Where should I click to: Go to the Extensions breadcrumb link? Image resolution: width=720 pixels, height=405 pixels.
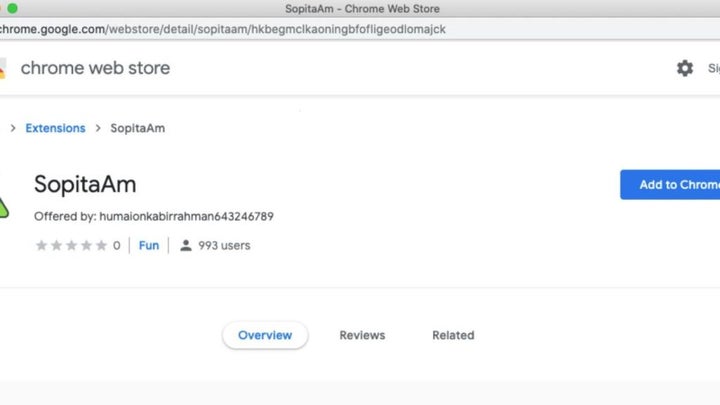click(x=55, y=128)
